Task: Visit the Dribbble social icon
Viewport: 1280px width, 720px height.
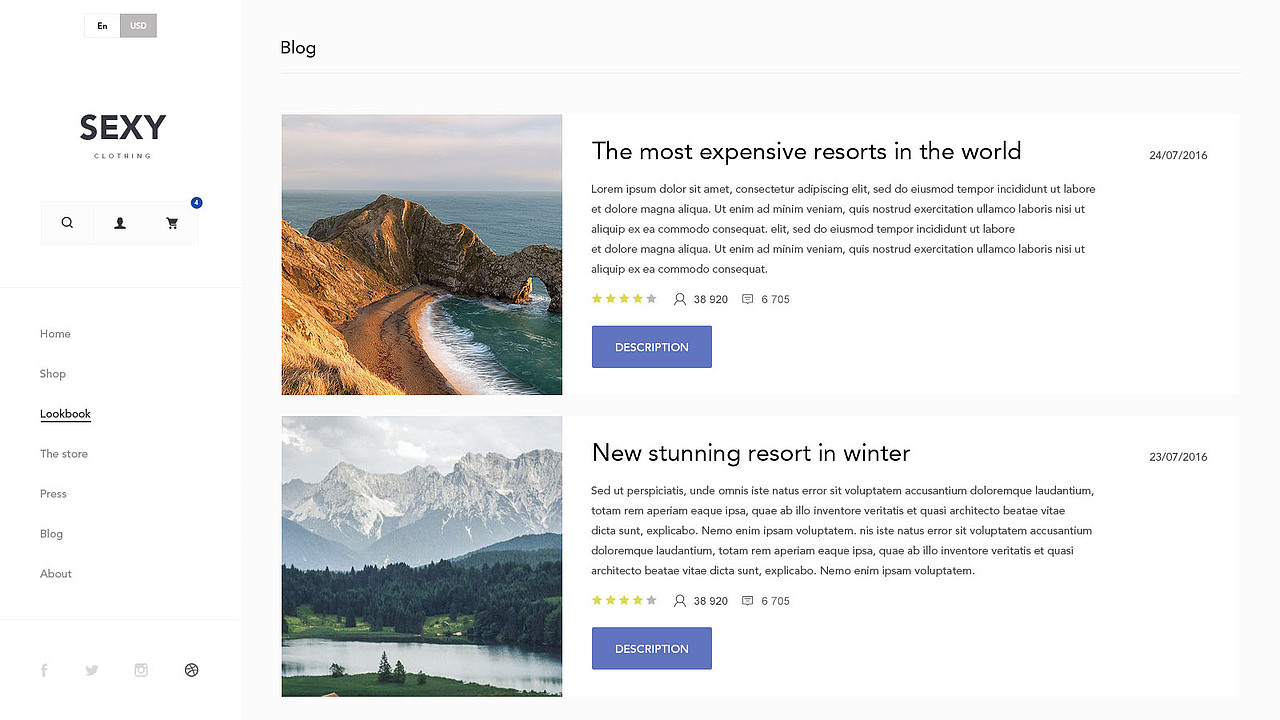Action: click(x=192, y=670)
